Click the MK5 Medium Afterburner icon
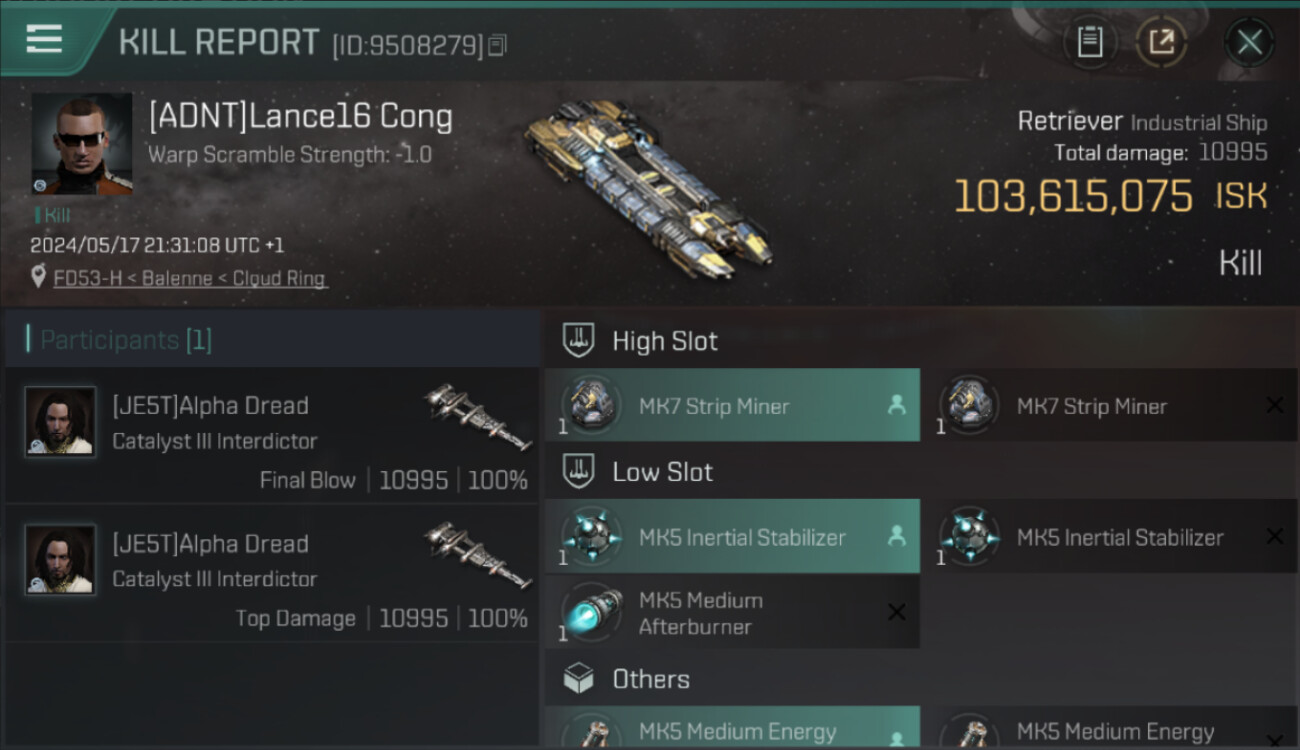 (x=591, y=612)
